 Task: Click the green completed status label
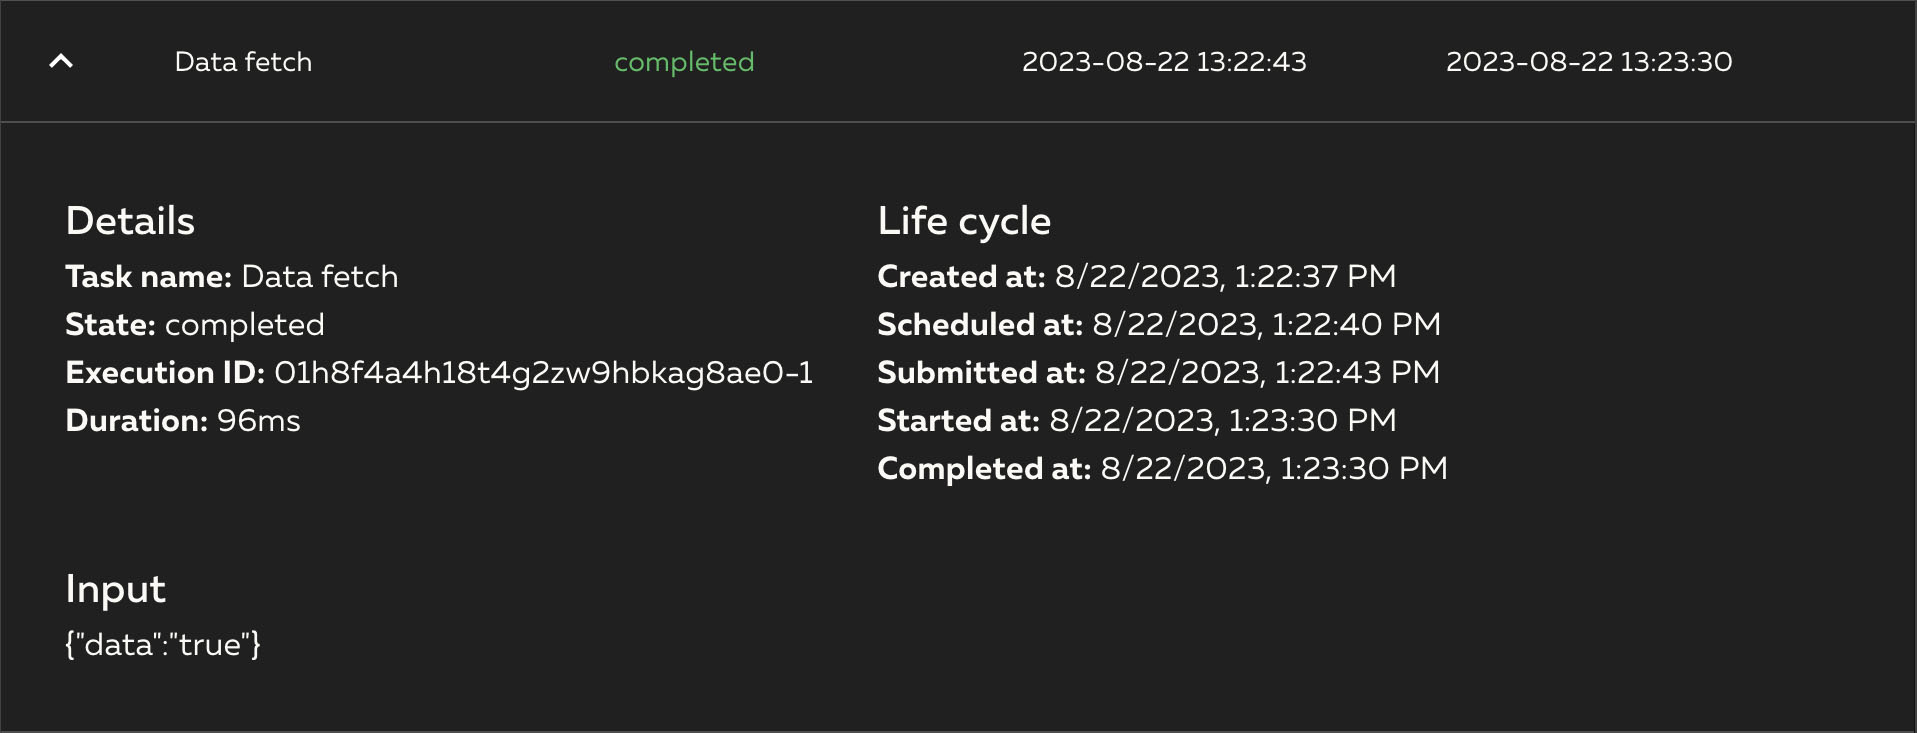pyautogui.click(x=684, y=62)
